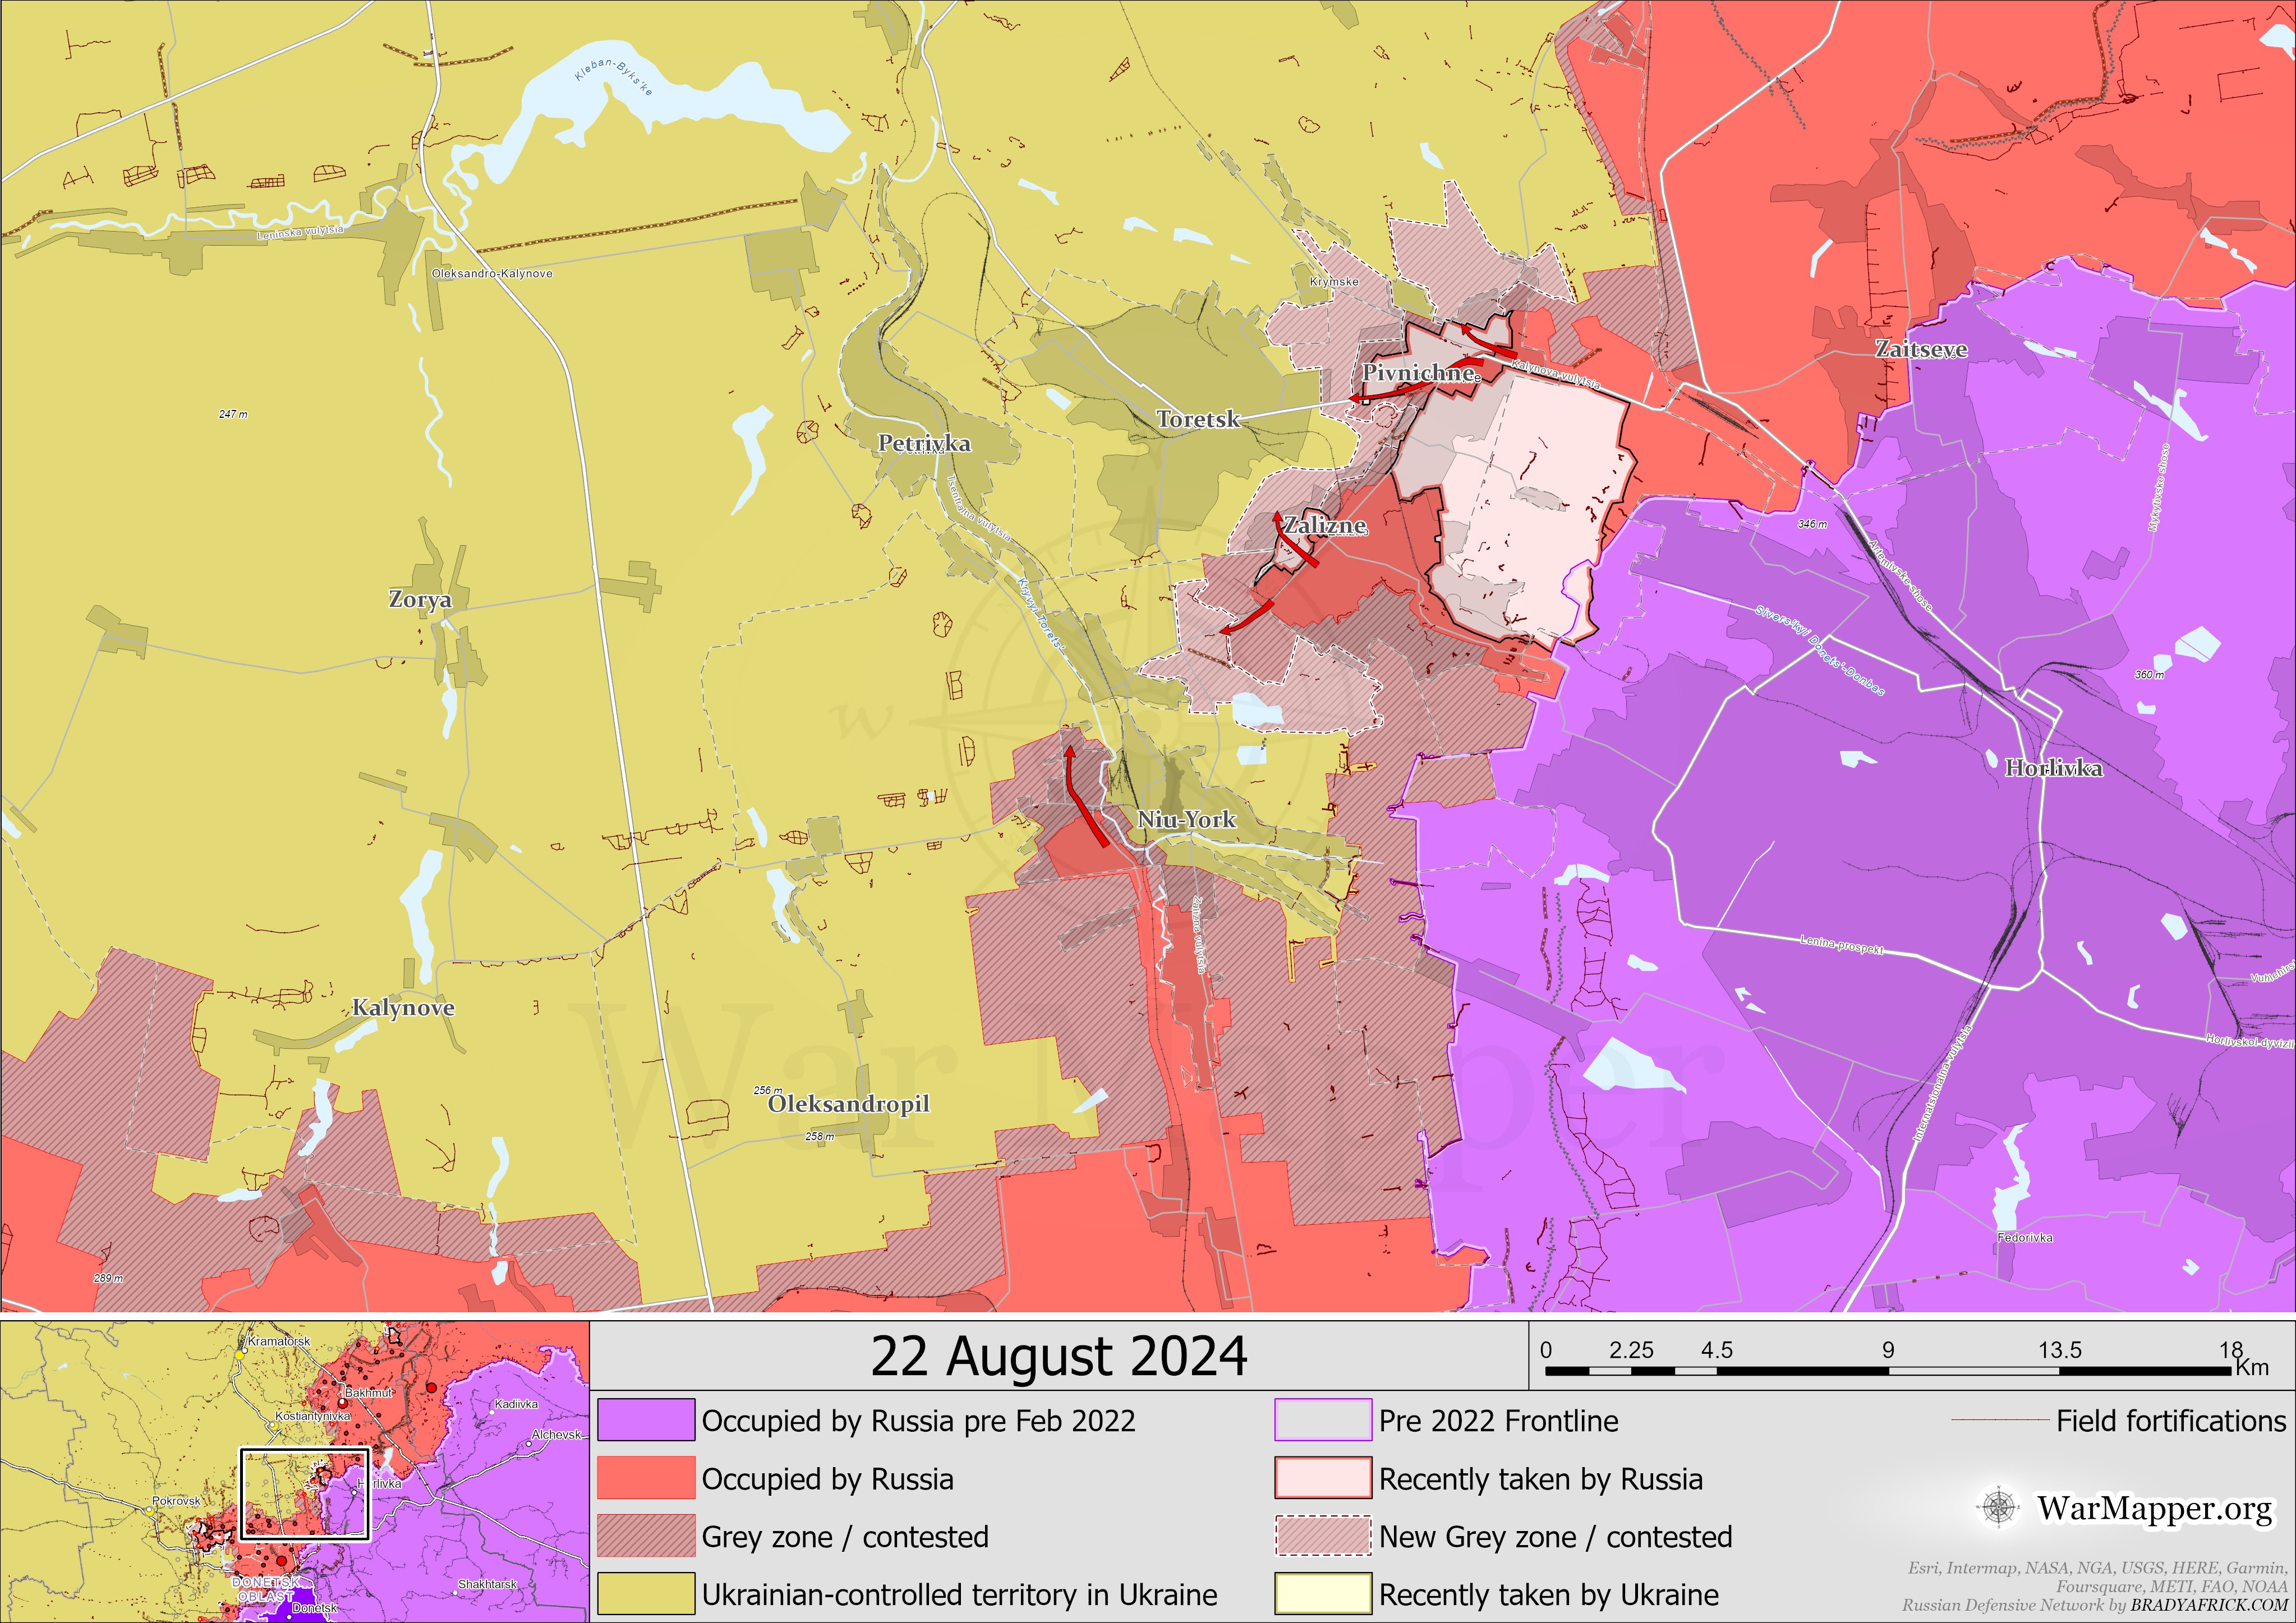Click the yellow Ukrainian-controlled territory swatch

pyautogui.click(x=646, y=1594)
